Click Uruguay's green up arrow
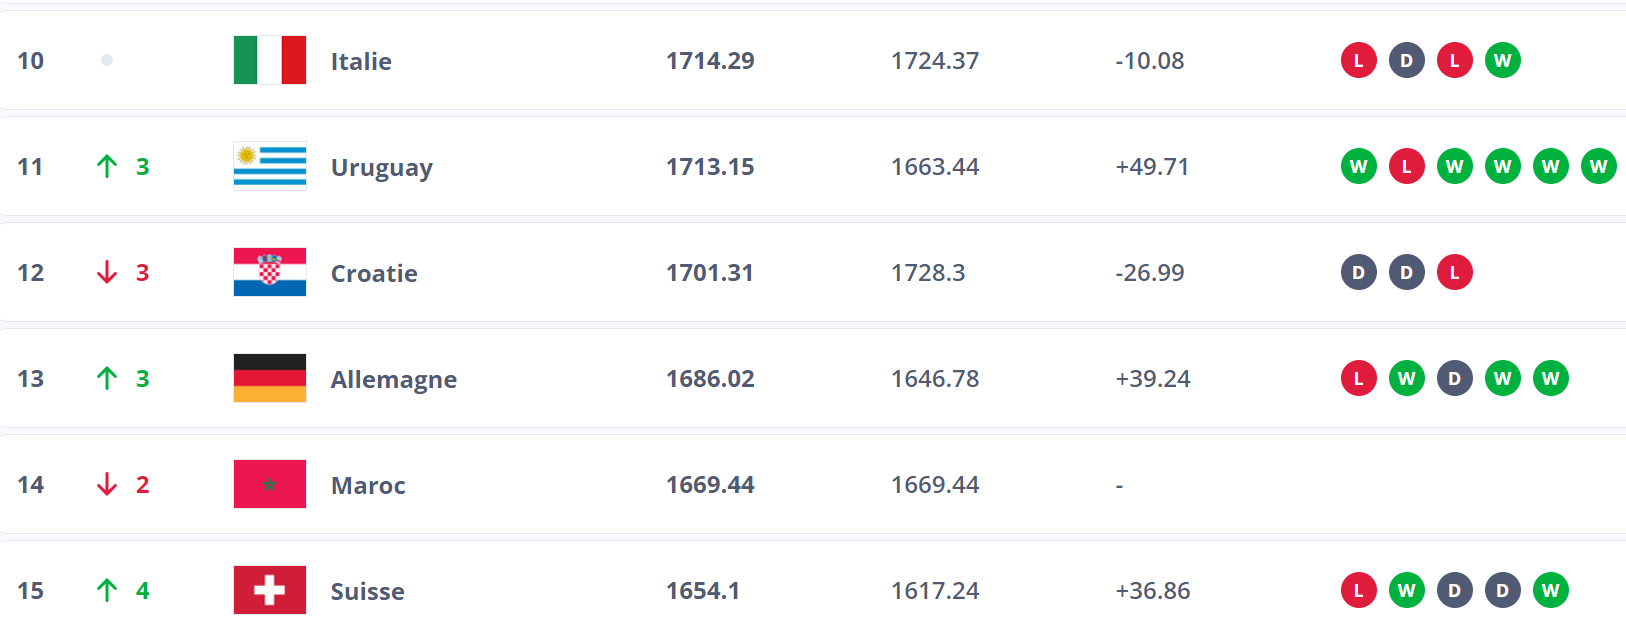Viewport: 1626px width, 630px height. tap(107, 166)
